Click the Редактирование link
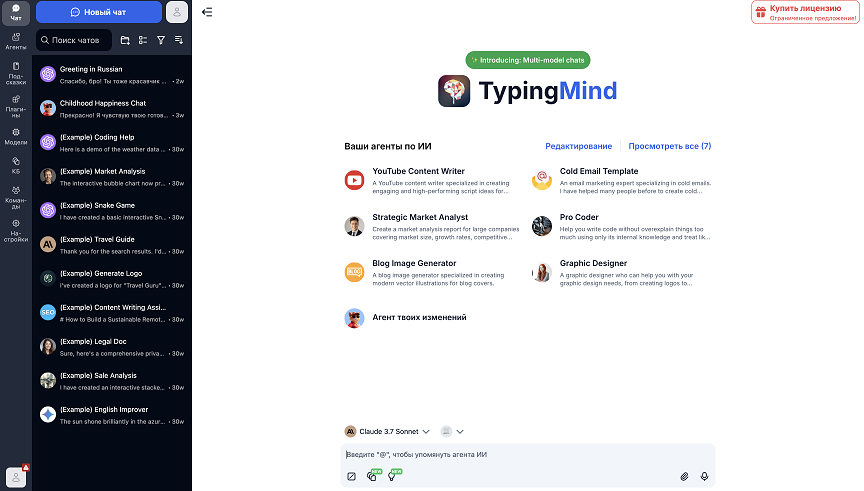 (x=579, y=146)
